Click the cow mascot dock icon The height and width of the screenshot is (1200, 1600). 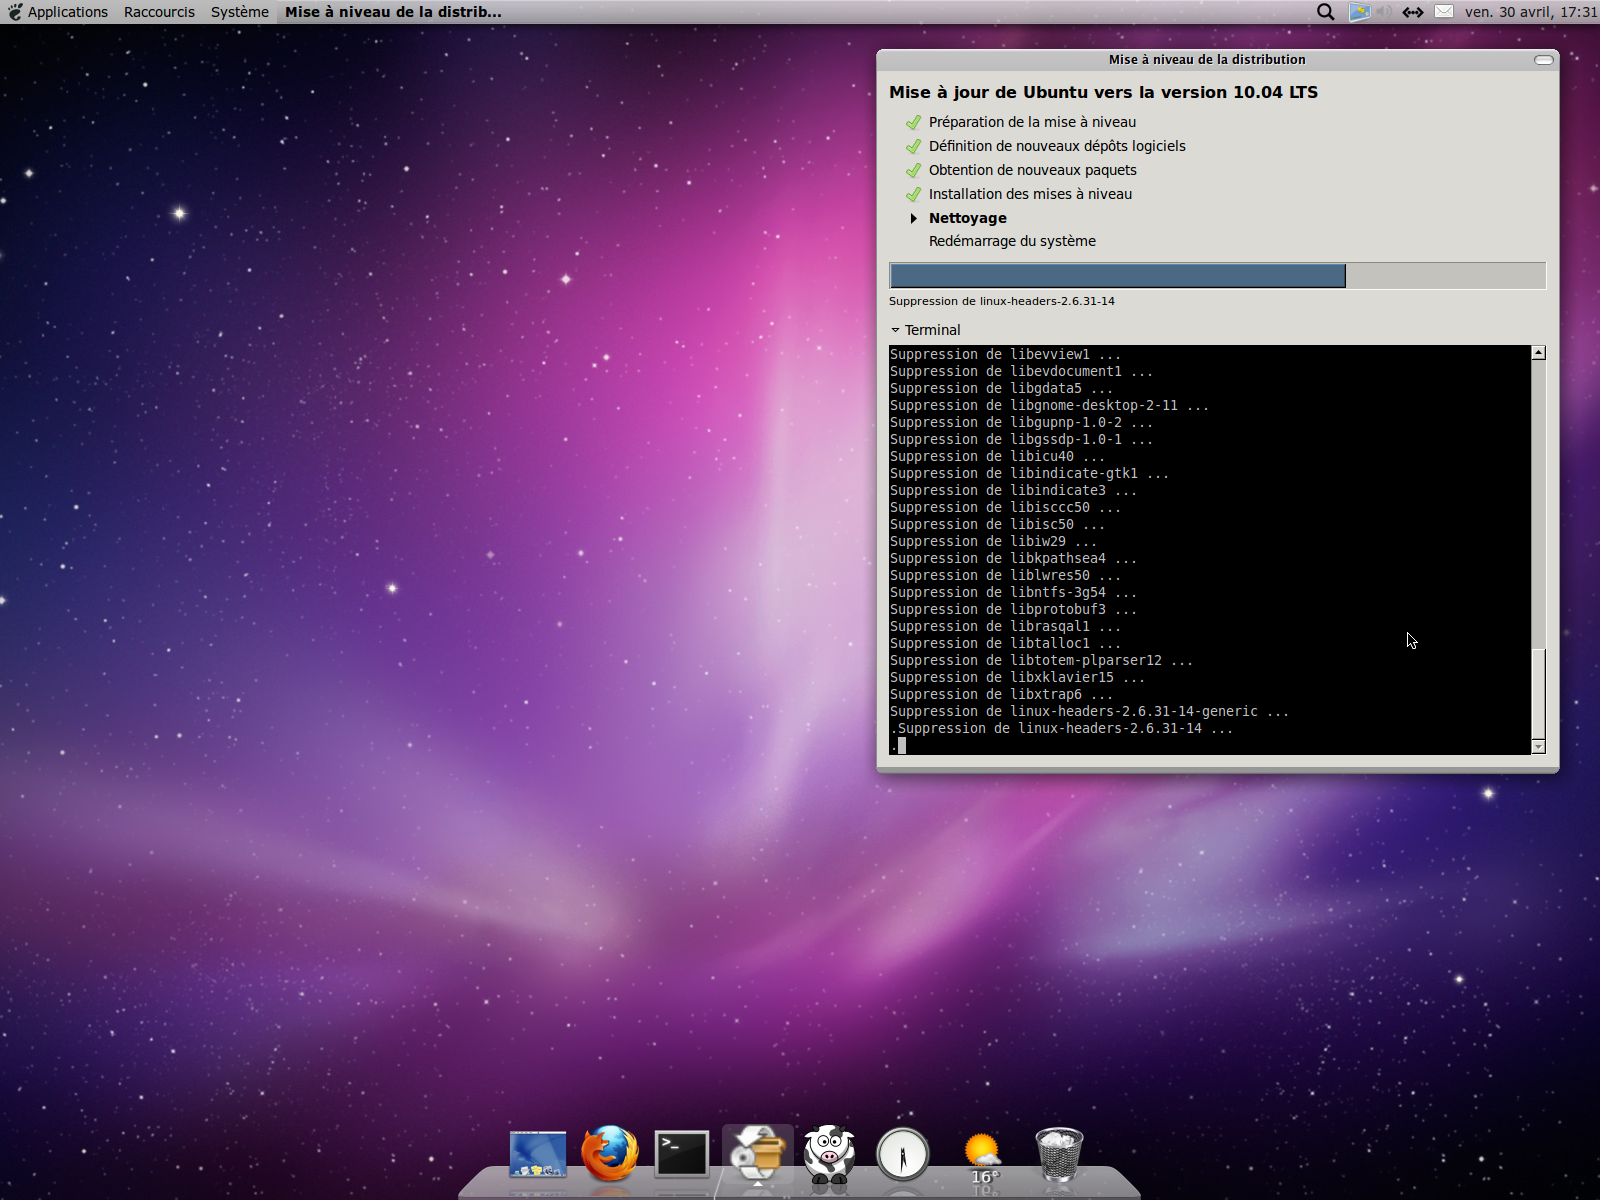pyautogui.click(x=829, y=1154)
